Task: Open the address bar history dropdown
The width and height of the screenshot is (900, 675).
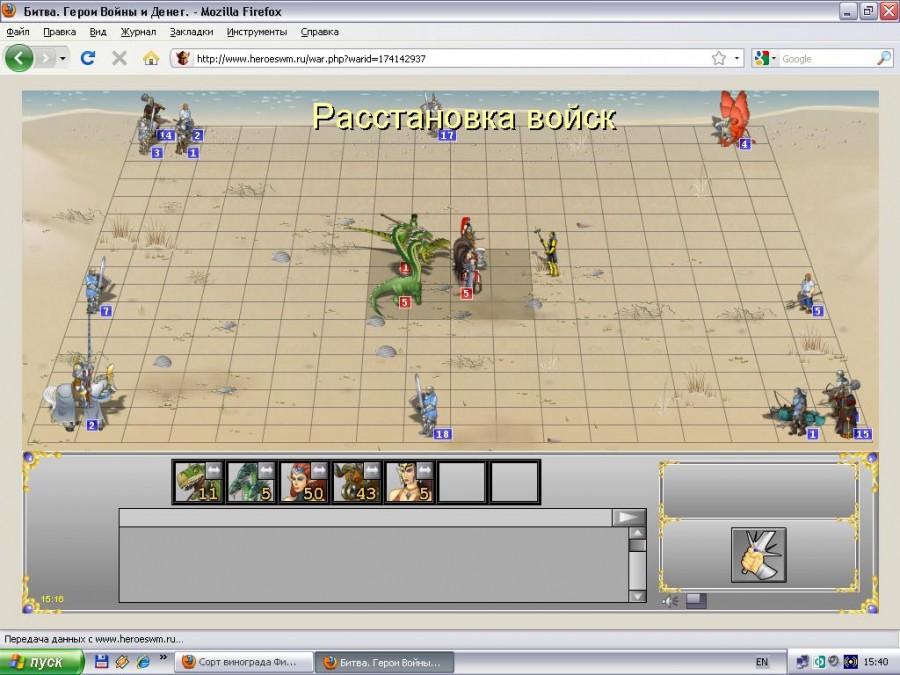Action: [x=736, y=59]
